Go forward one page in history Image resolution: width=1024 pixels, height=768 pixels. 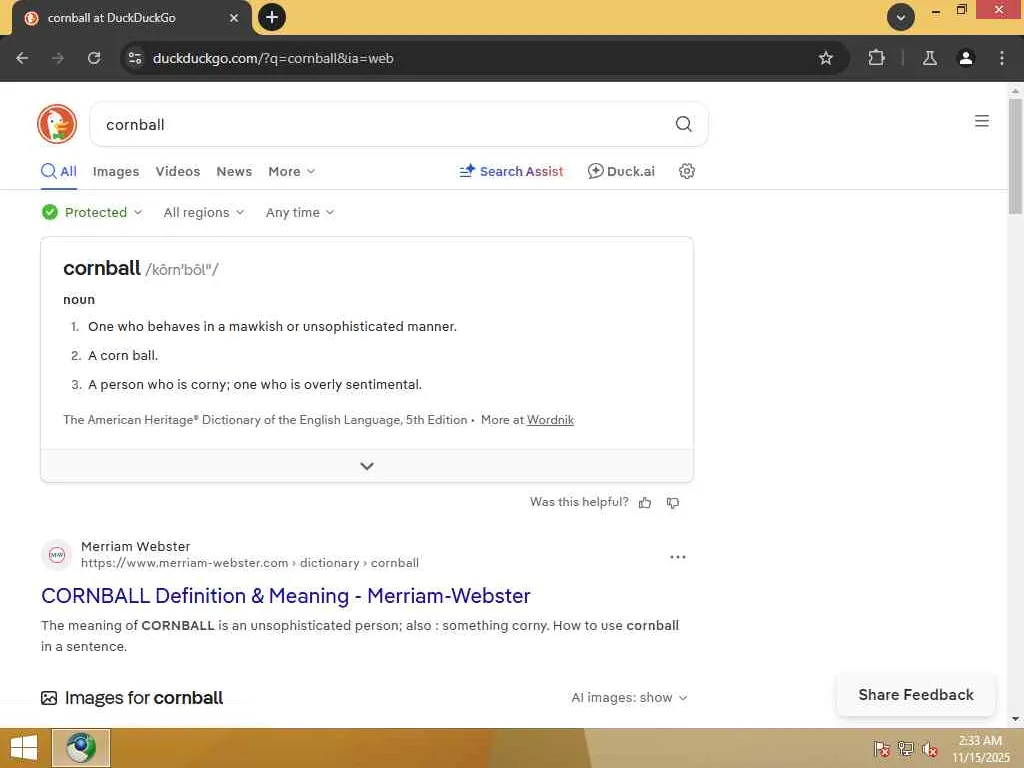(x=58, y=58)
